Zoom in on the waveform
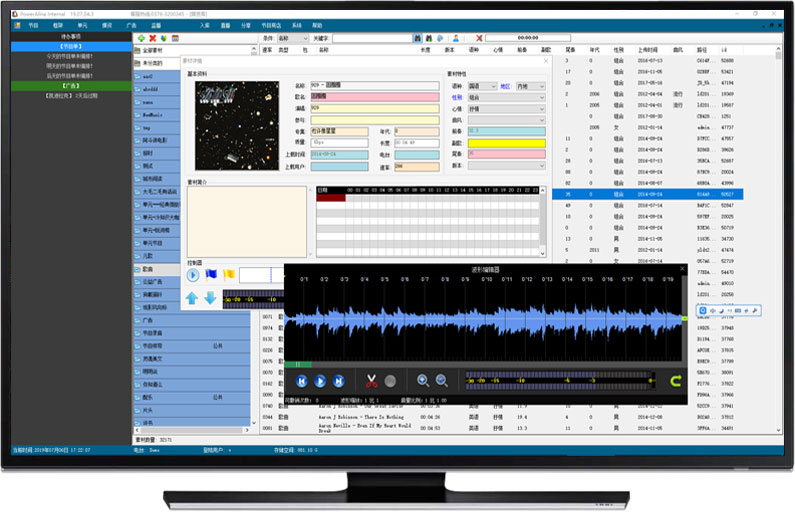Screen dimensions: 795x512 pyautogui.click(x=423, y=381)
